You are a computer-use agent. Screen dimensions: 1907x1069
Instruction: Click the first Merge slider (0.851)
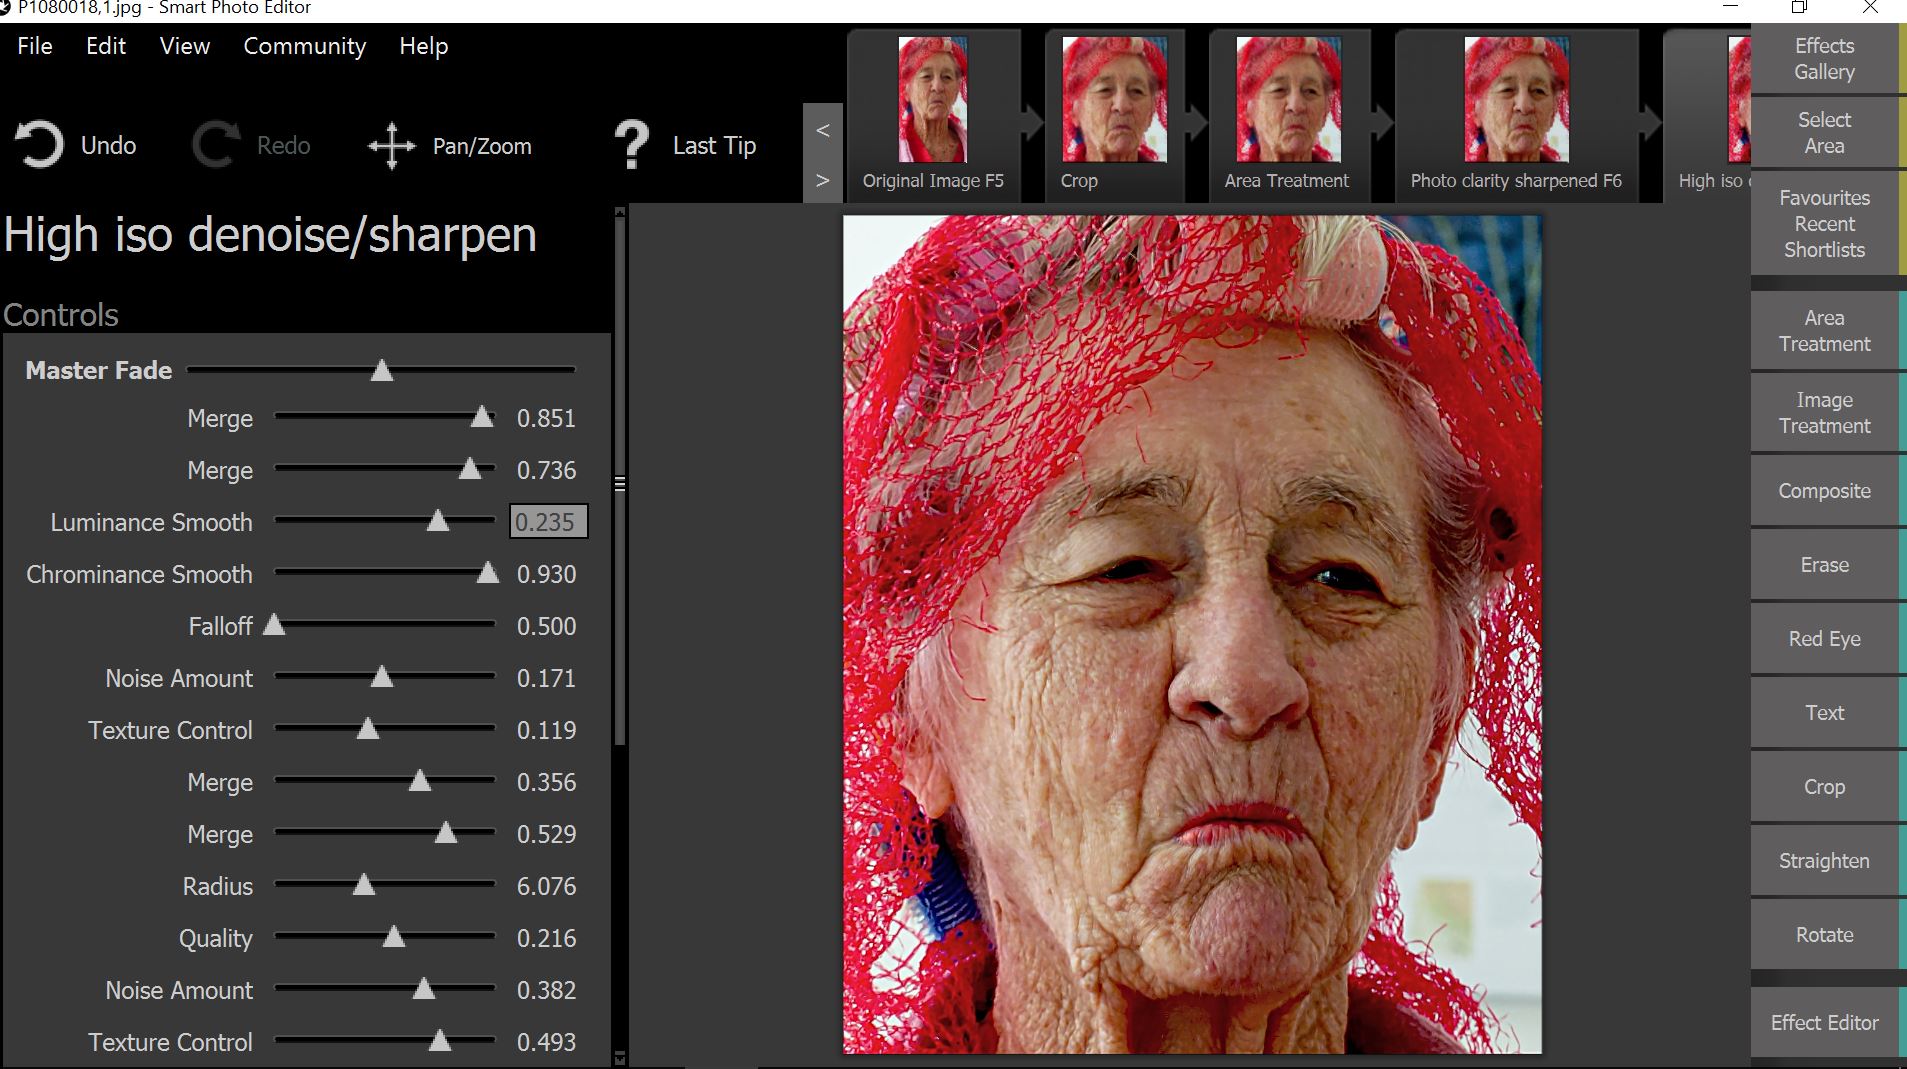coord(385,418)
